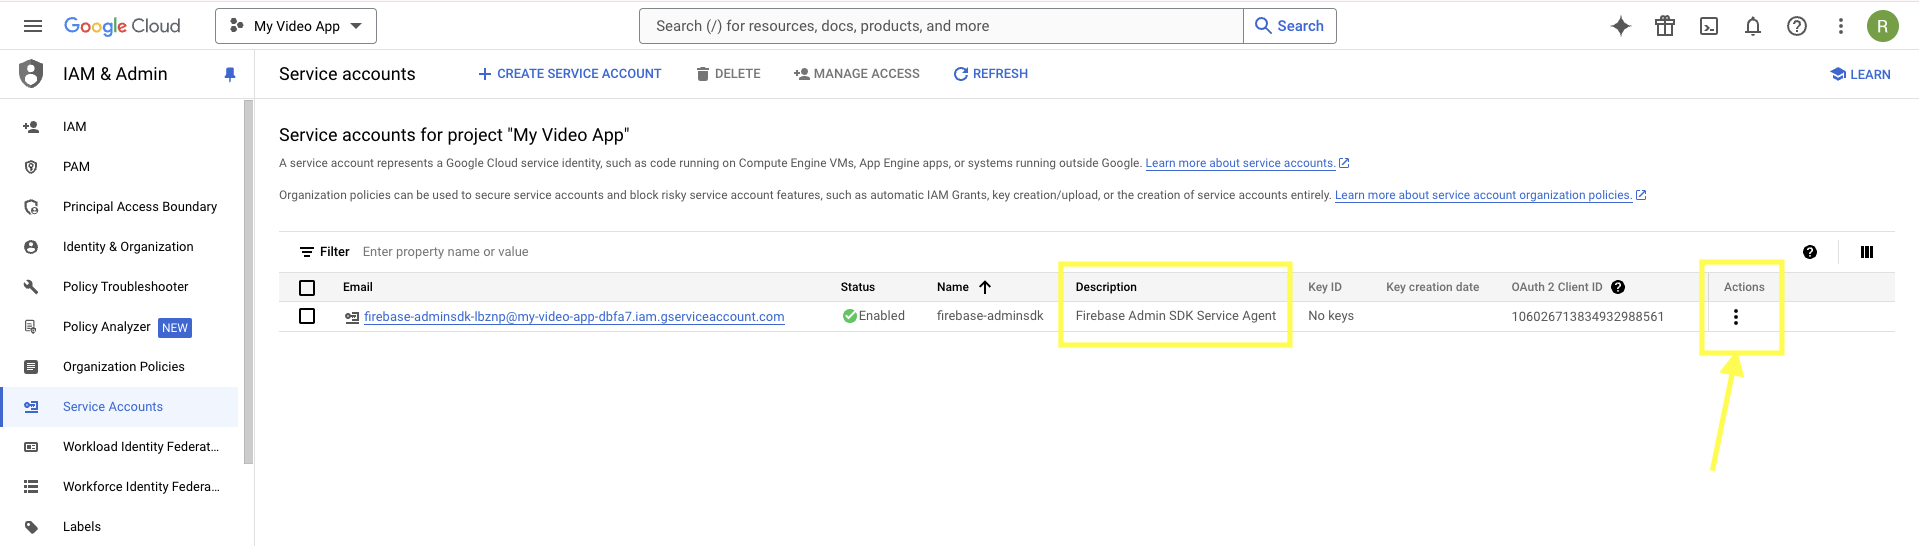
Task: Open column display options icon
Action: click(x=1866, y=252)
